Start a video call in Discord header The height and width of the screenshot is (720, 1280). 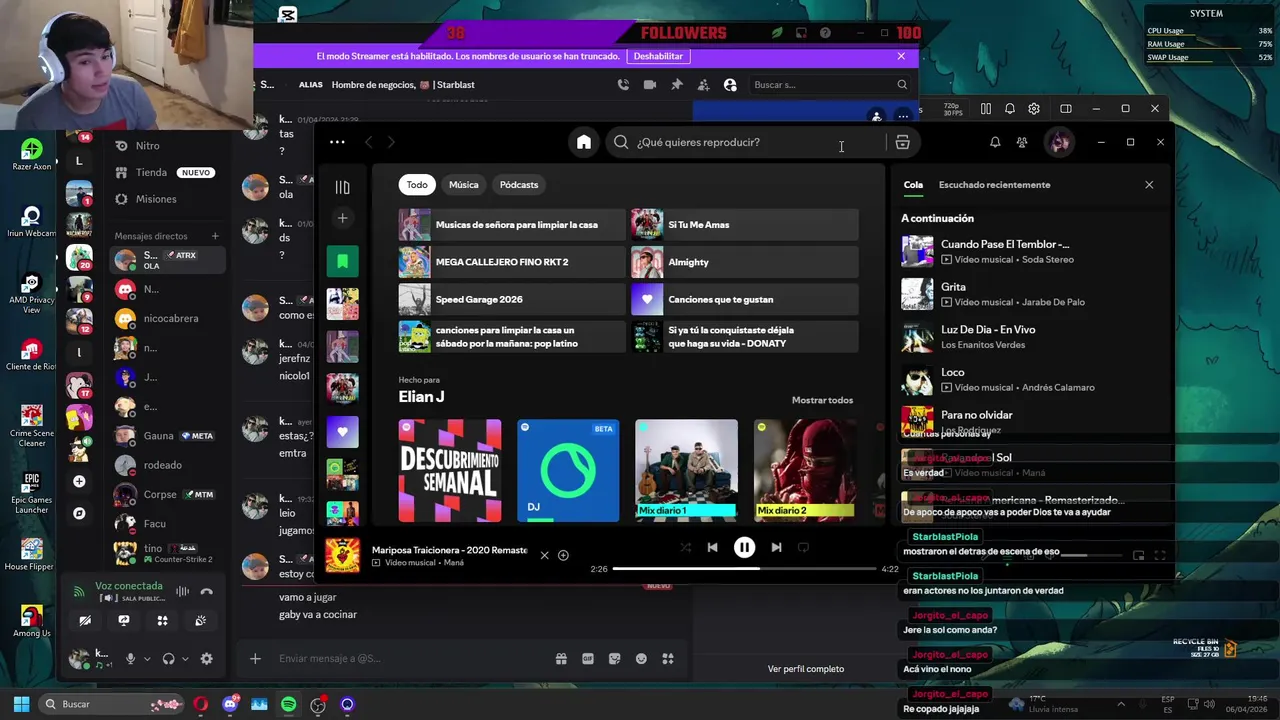[x=650, y=85]
